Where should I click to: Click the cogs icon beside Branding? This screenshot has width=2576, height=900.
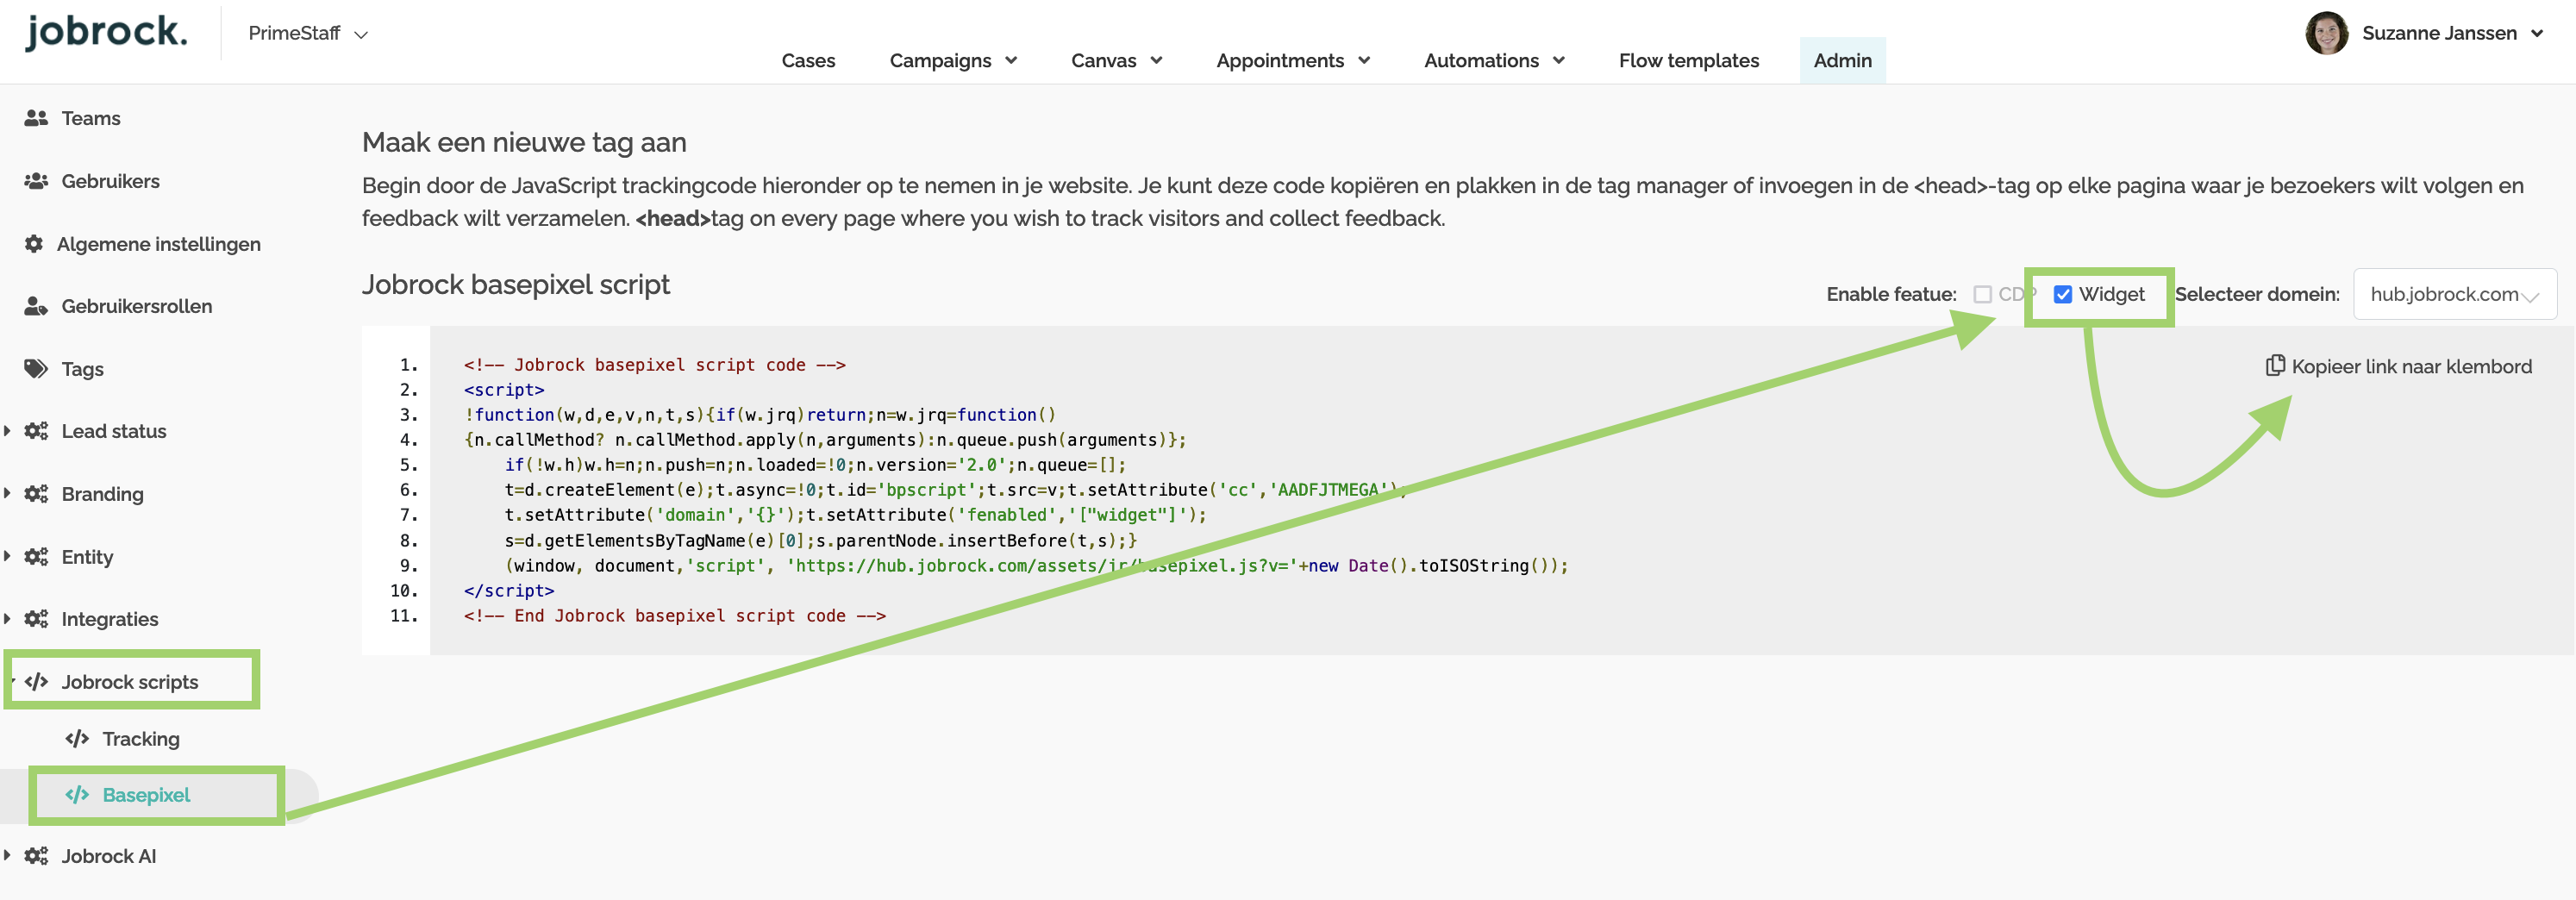pyautogui.click(x=36, y=494)
